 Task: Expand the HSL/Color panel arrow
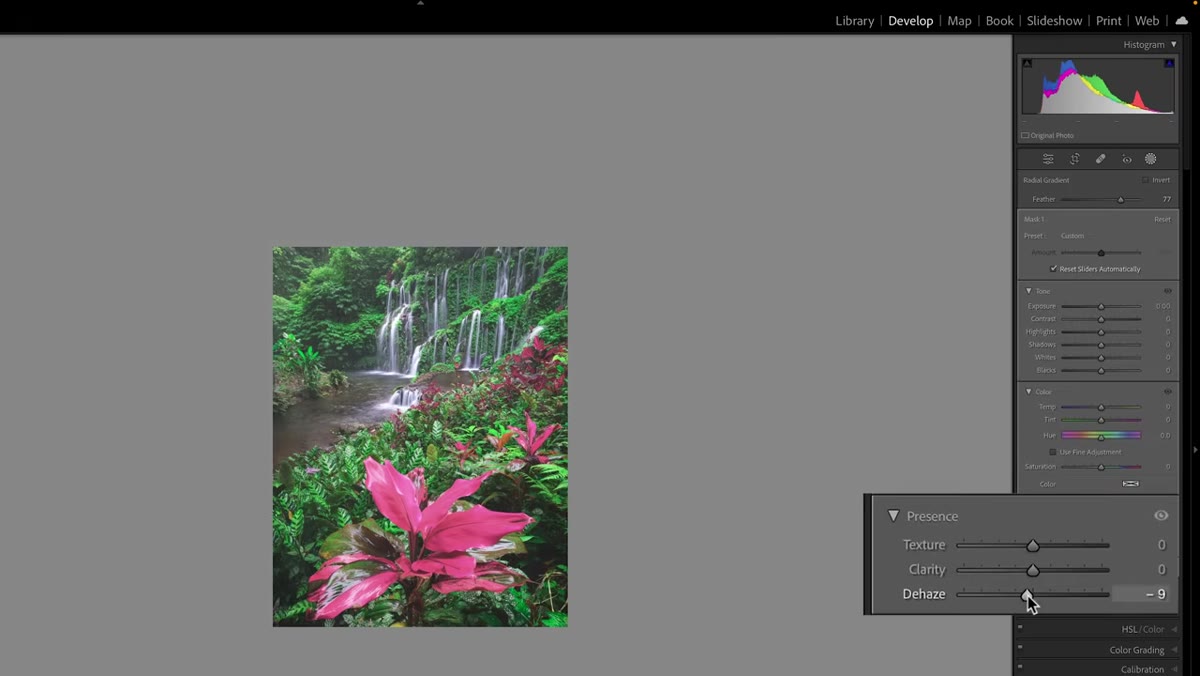(x=1174, y=630)
